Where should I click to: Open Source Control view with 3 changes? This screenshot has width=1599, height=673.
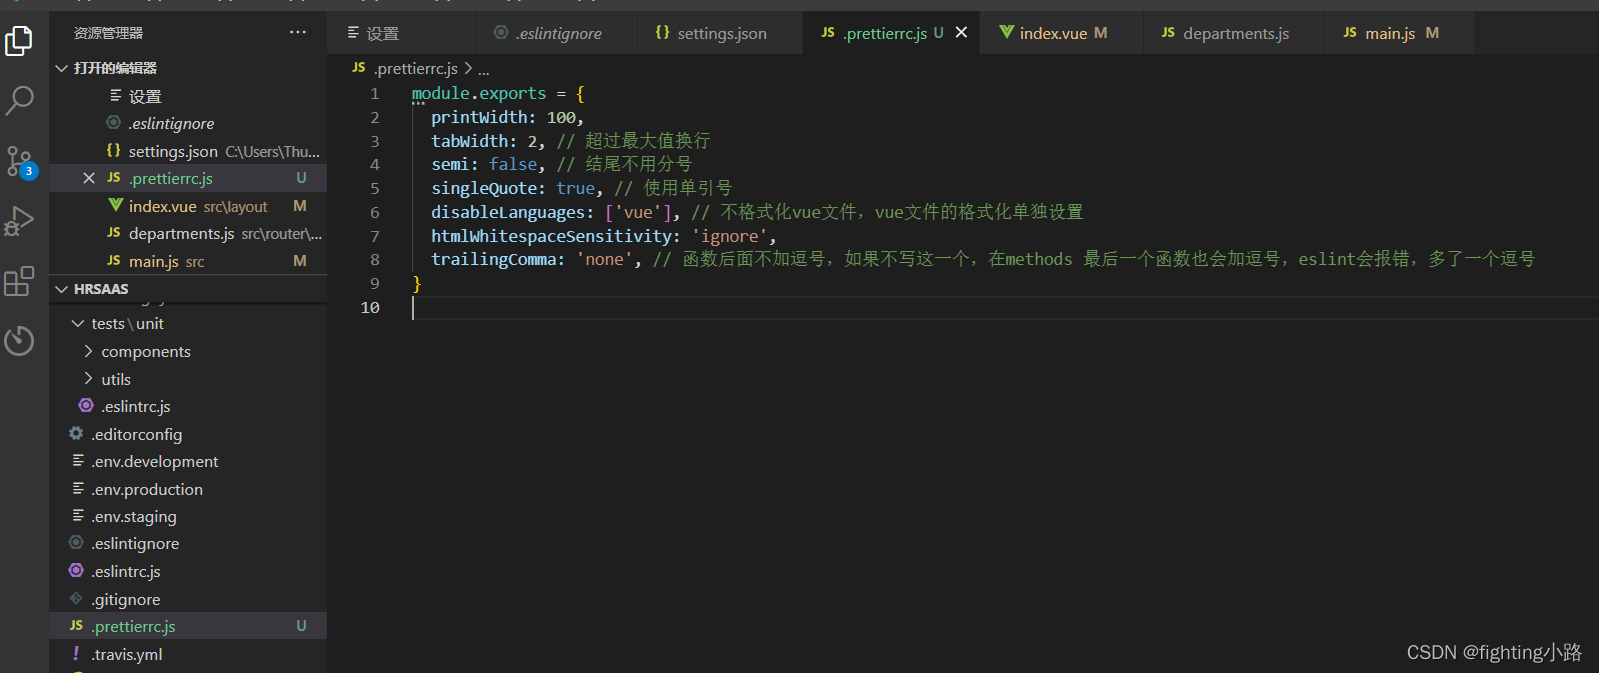19,161
